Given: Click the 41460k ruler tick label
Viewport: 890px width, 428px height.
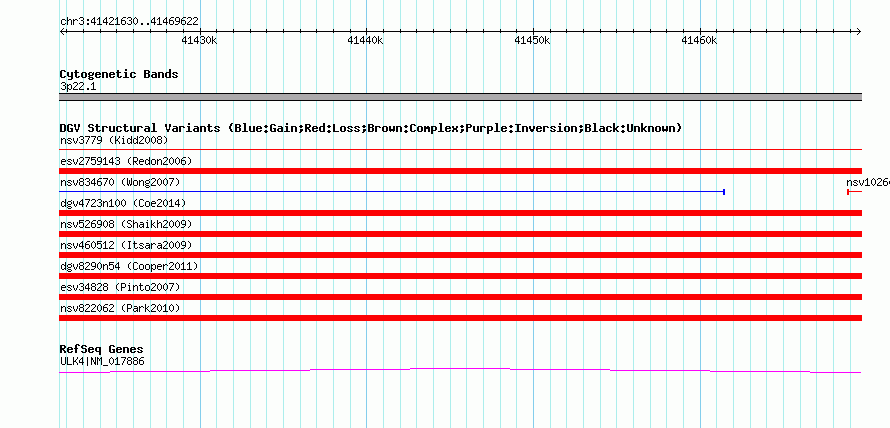Looking at the screenshot, I should pyautogui.click(x=699, y=40).
